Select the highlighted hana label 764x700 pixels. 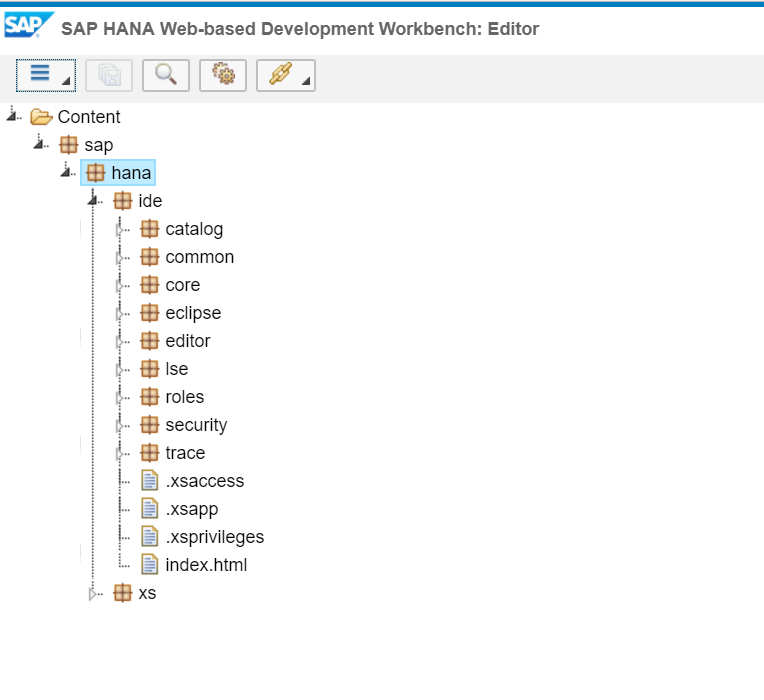(x=131, y=173)
